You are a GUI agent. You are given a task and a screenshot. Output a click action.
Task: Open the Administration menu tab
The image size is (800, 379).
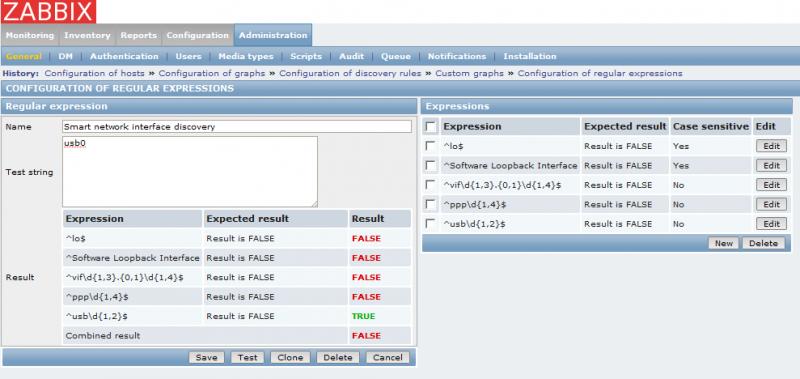pyautogui.click(x=273, y=35)
